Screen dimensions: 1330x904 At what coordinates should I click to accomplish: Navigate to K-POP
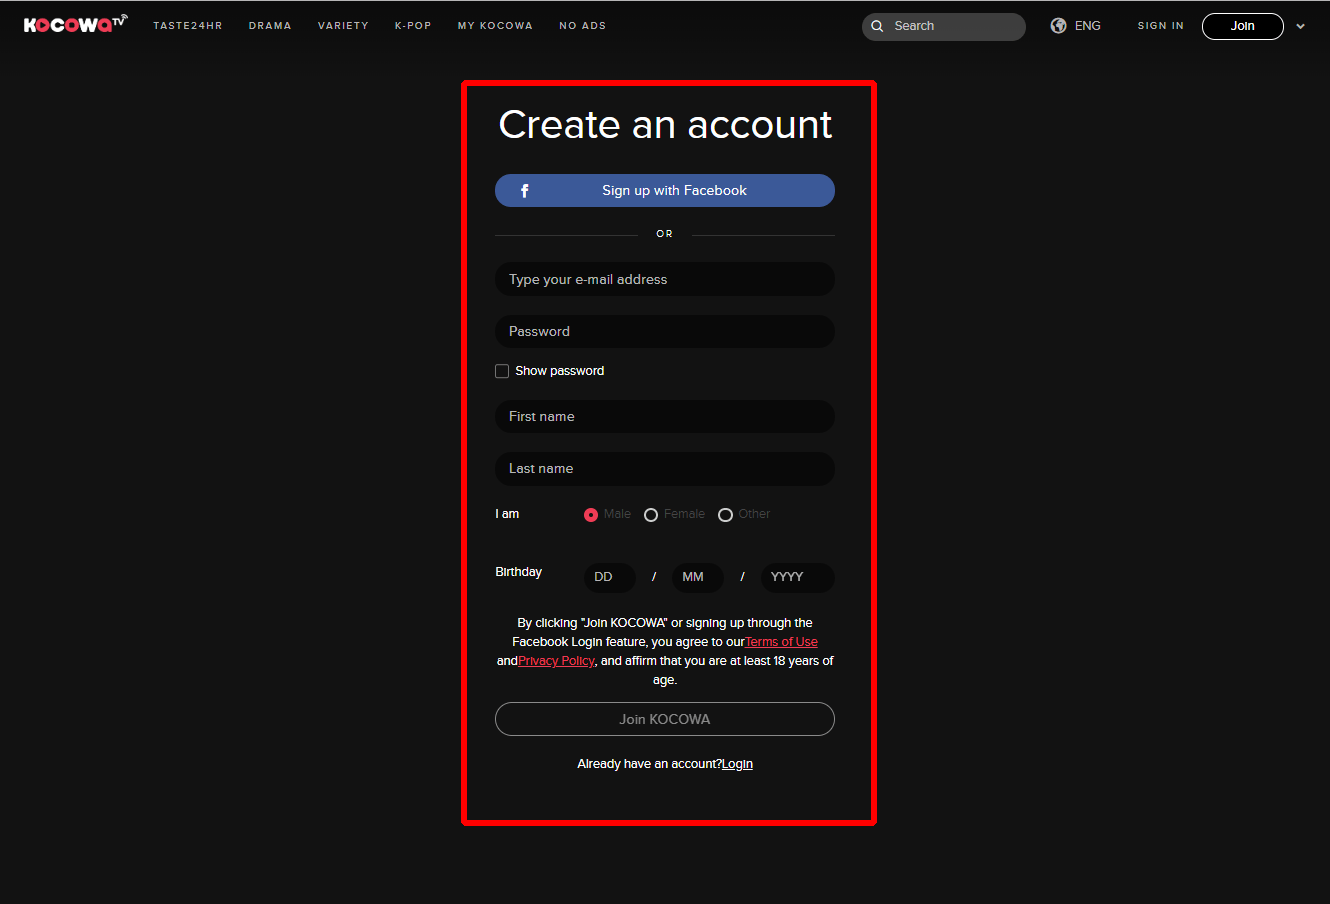pyautogui.click(x=413, y=26)
